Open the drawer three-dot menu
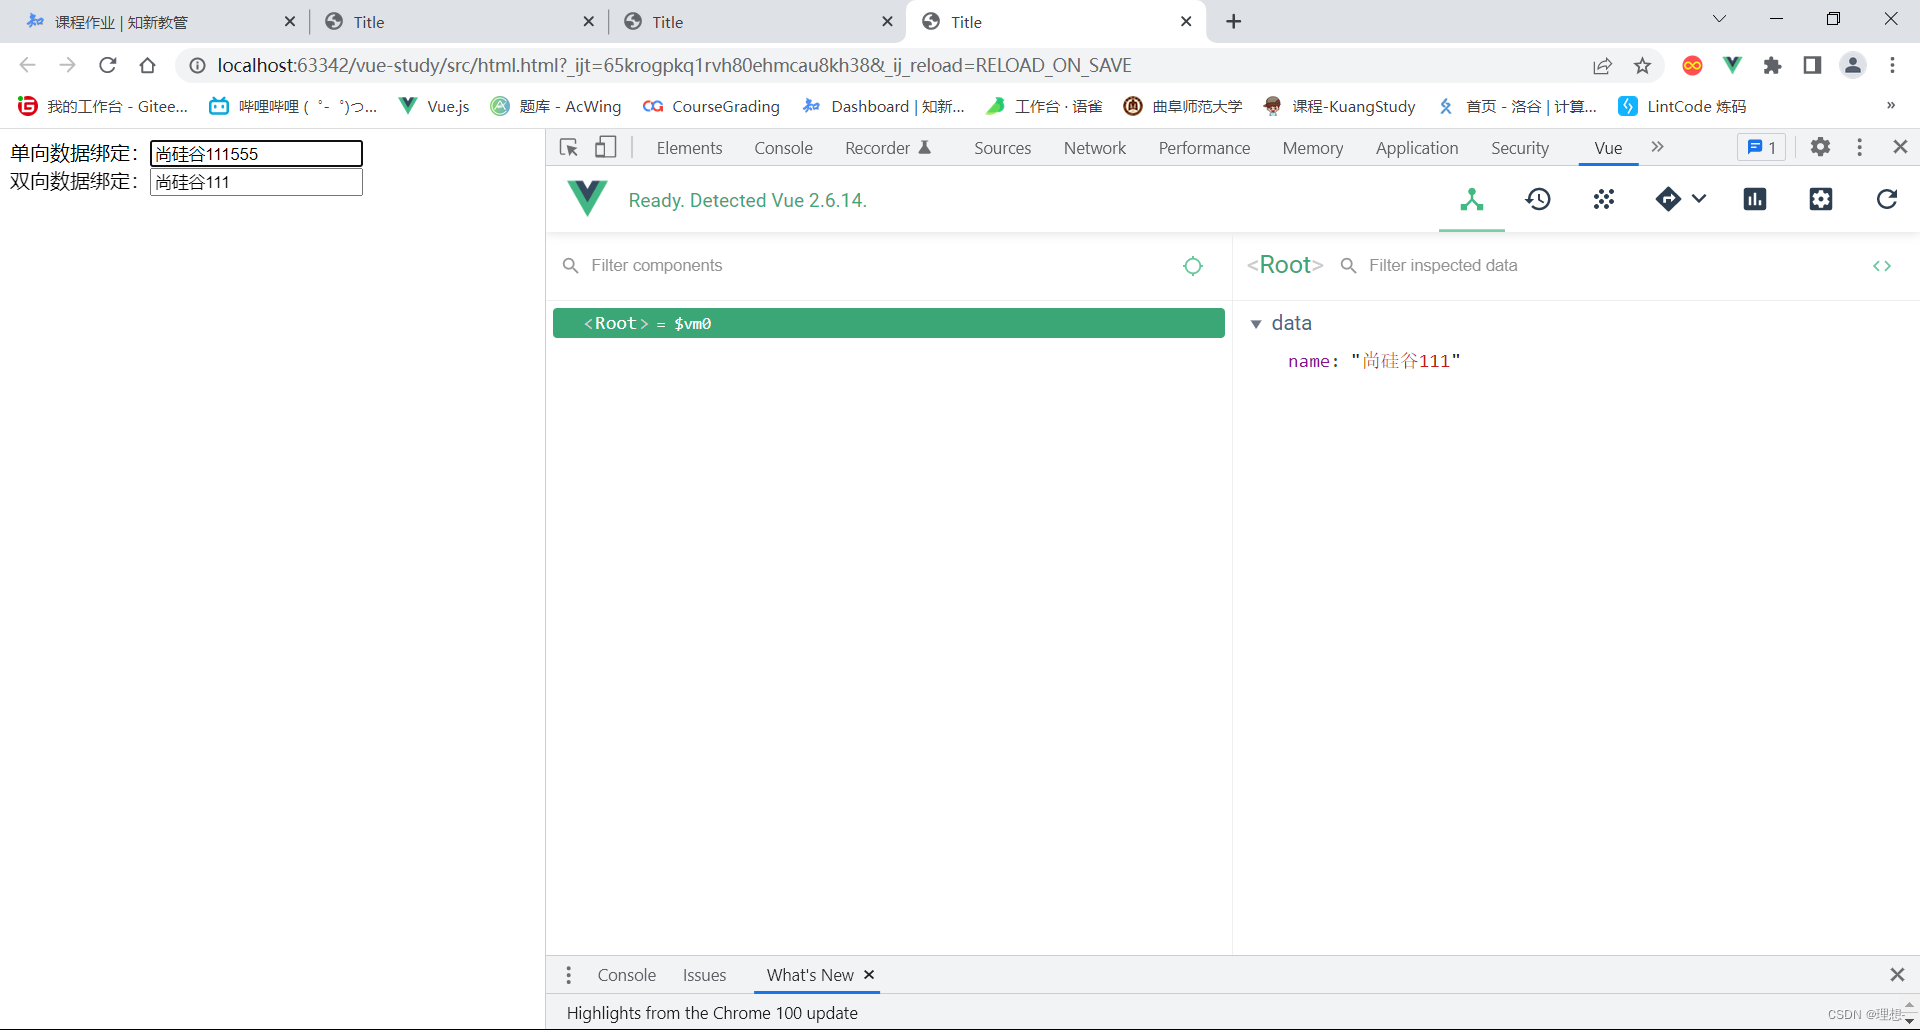 coord(568,975)
